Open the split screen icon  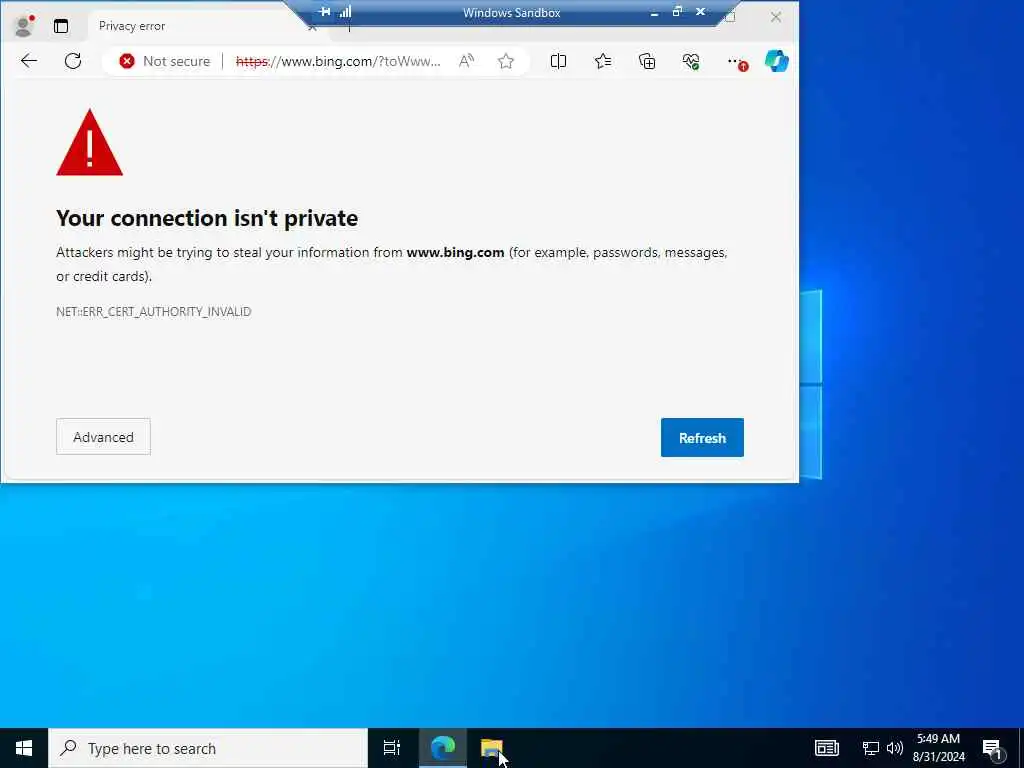558,61
